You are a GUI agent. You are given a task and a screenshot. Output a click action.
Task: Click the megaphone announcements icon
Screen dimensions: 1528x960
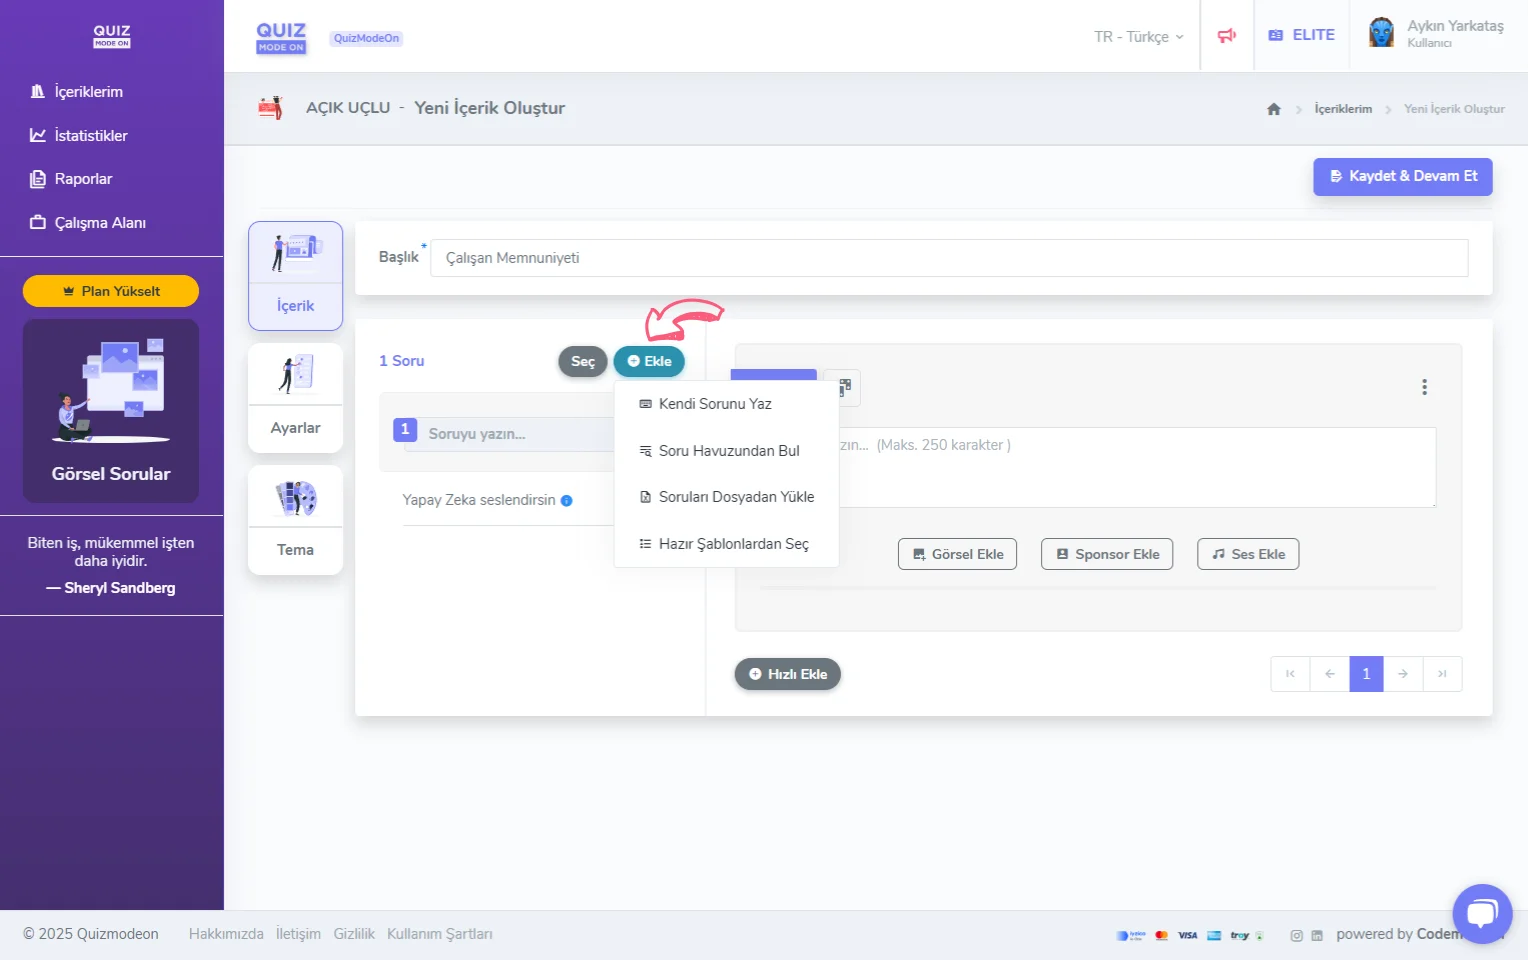click(x=1226, y=36)
